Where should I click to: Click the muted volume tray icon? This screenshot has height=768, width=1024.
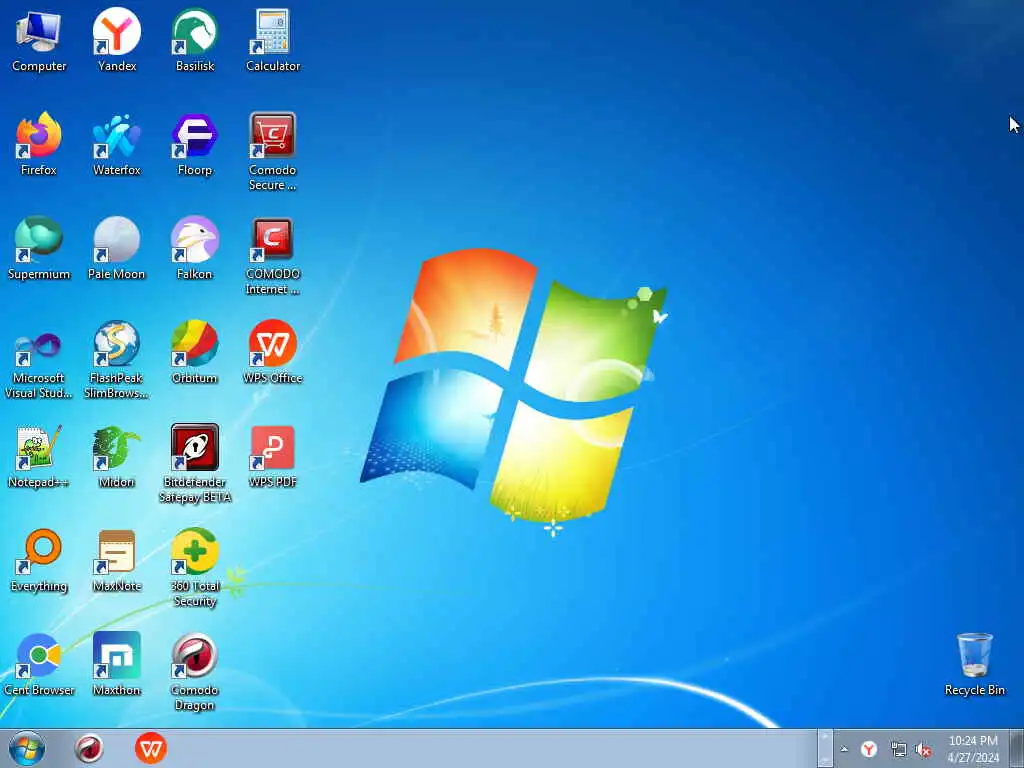tap(923, 750)
